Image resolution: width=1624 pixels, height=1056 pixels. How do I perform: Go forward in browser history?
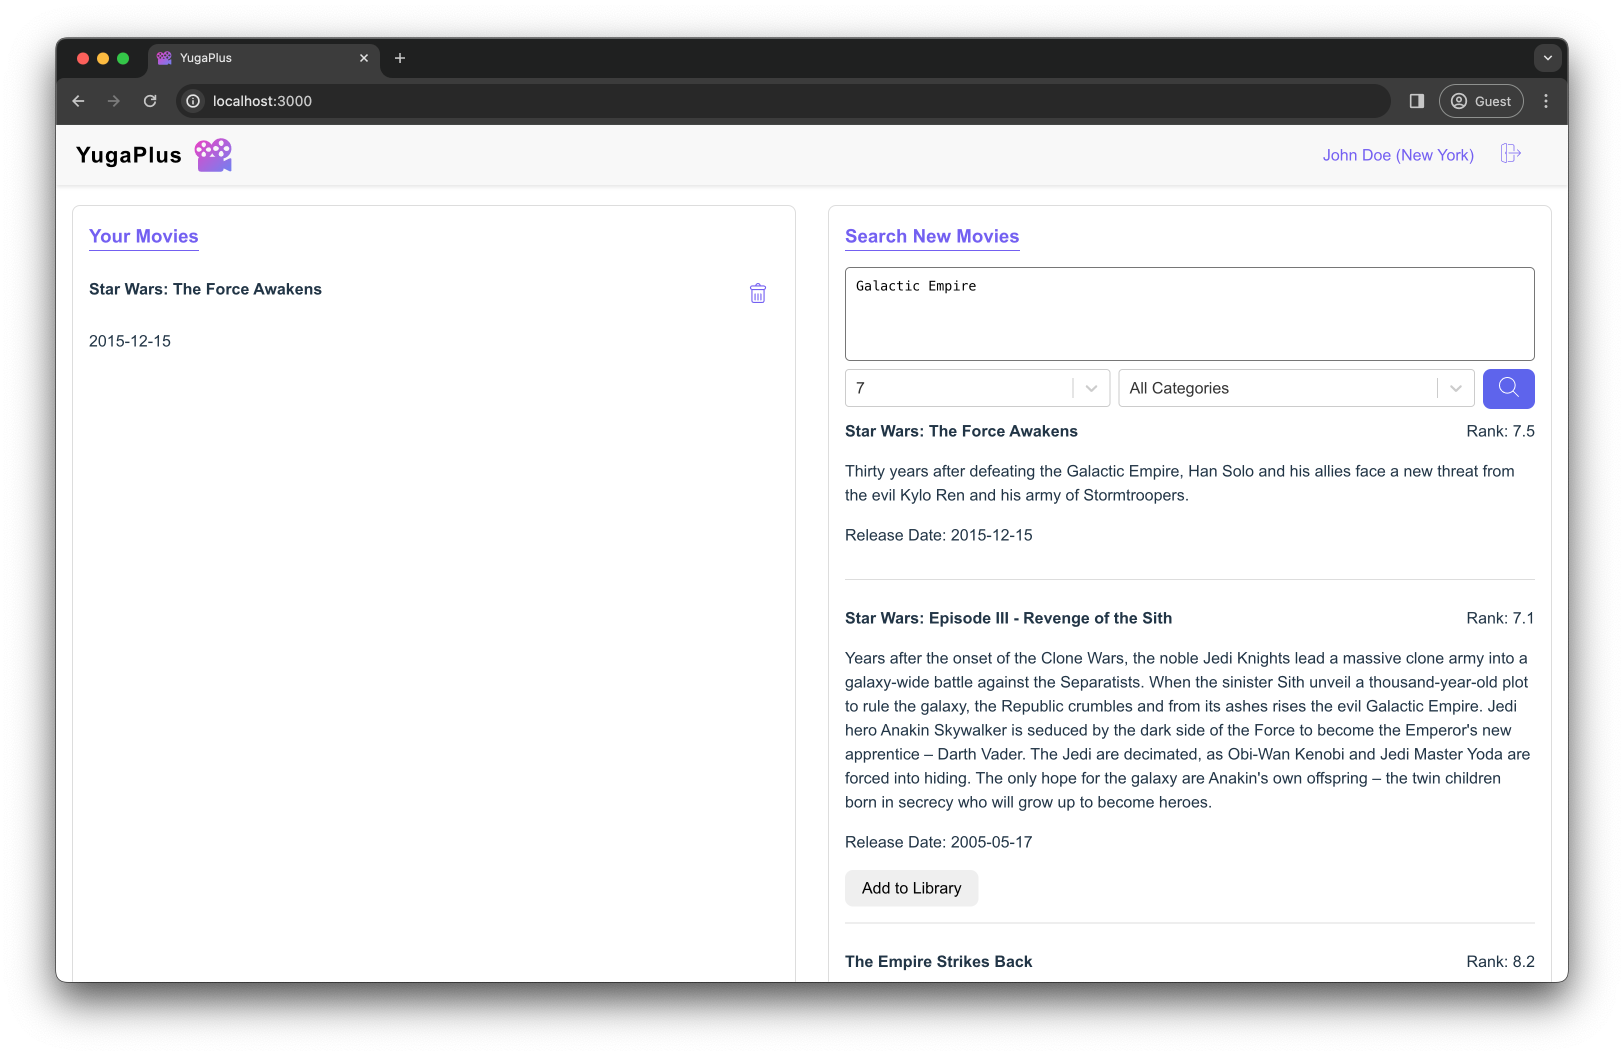pyautogui.click(x=114, y=101)
